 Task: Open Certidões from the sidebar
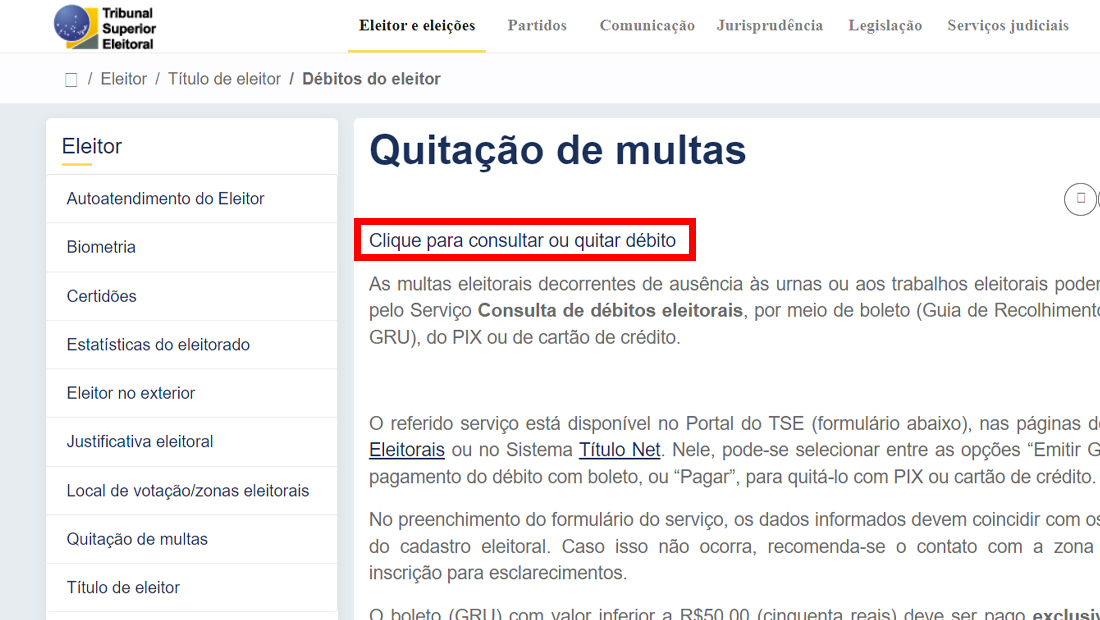point(101,296)
